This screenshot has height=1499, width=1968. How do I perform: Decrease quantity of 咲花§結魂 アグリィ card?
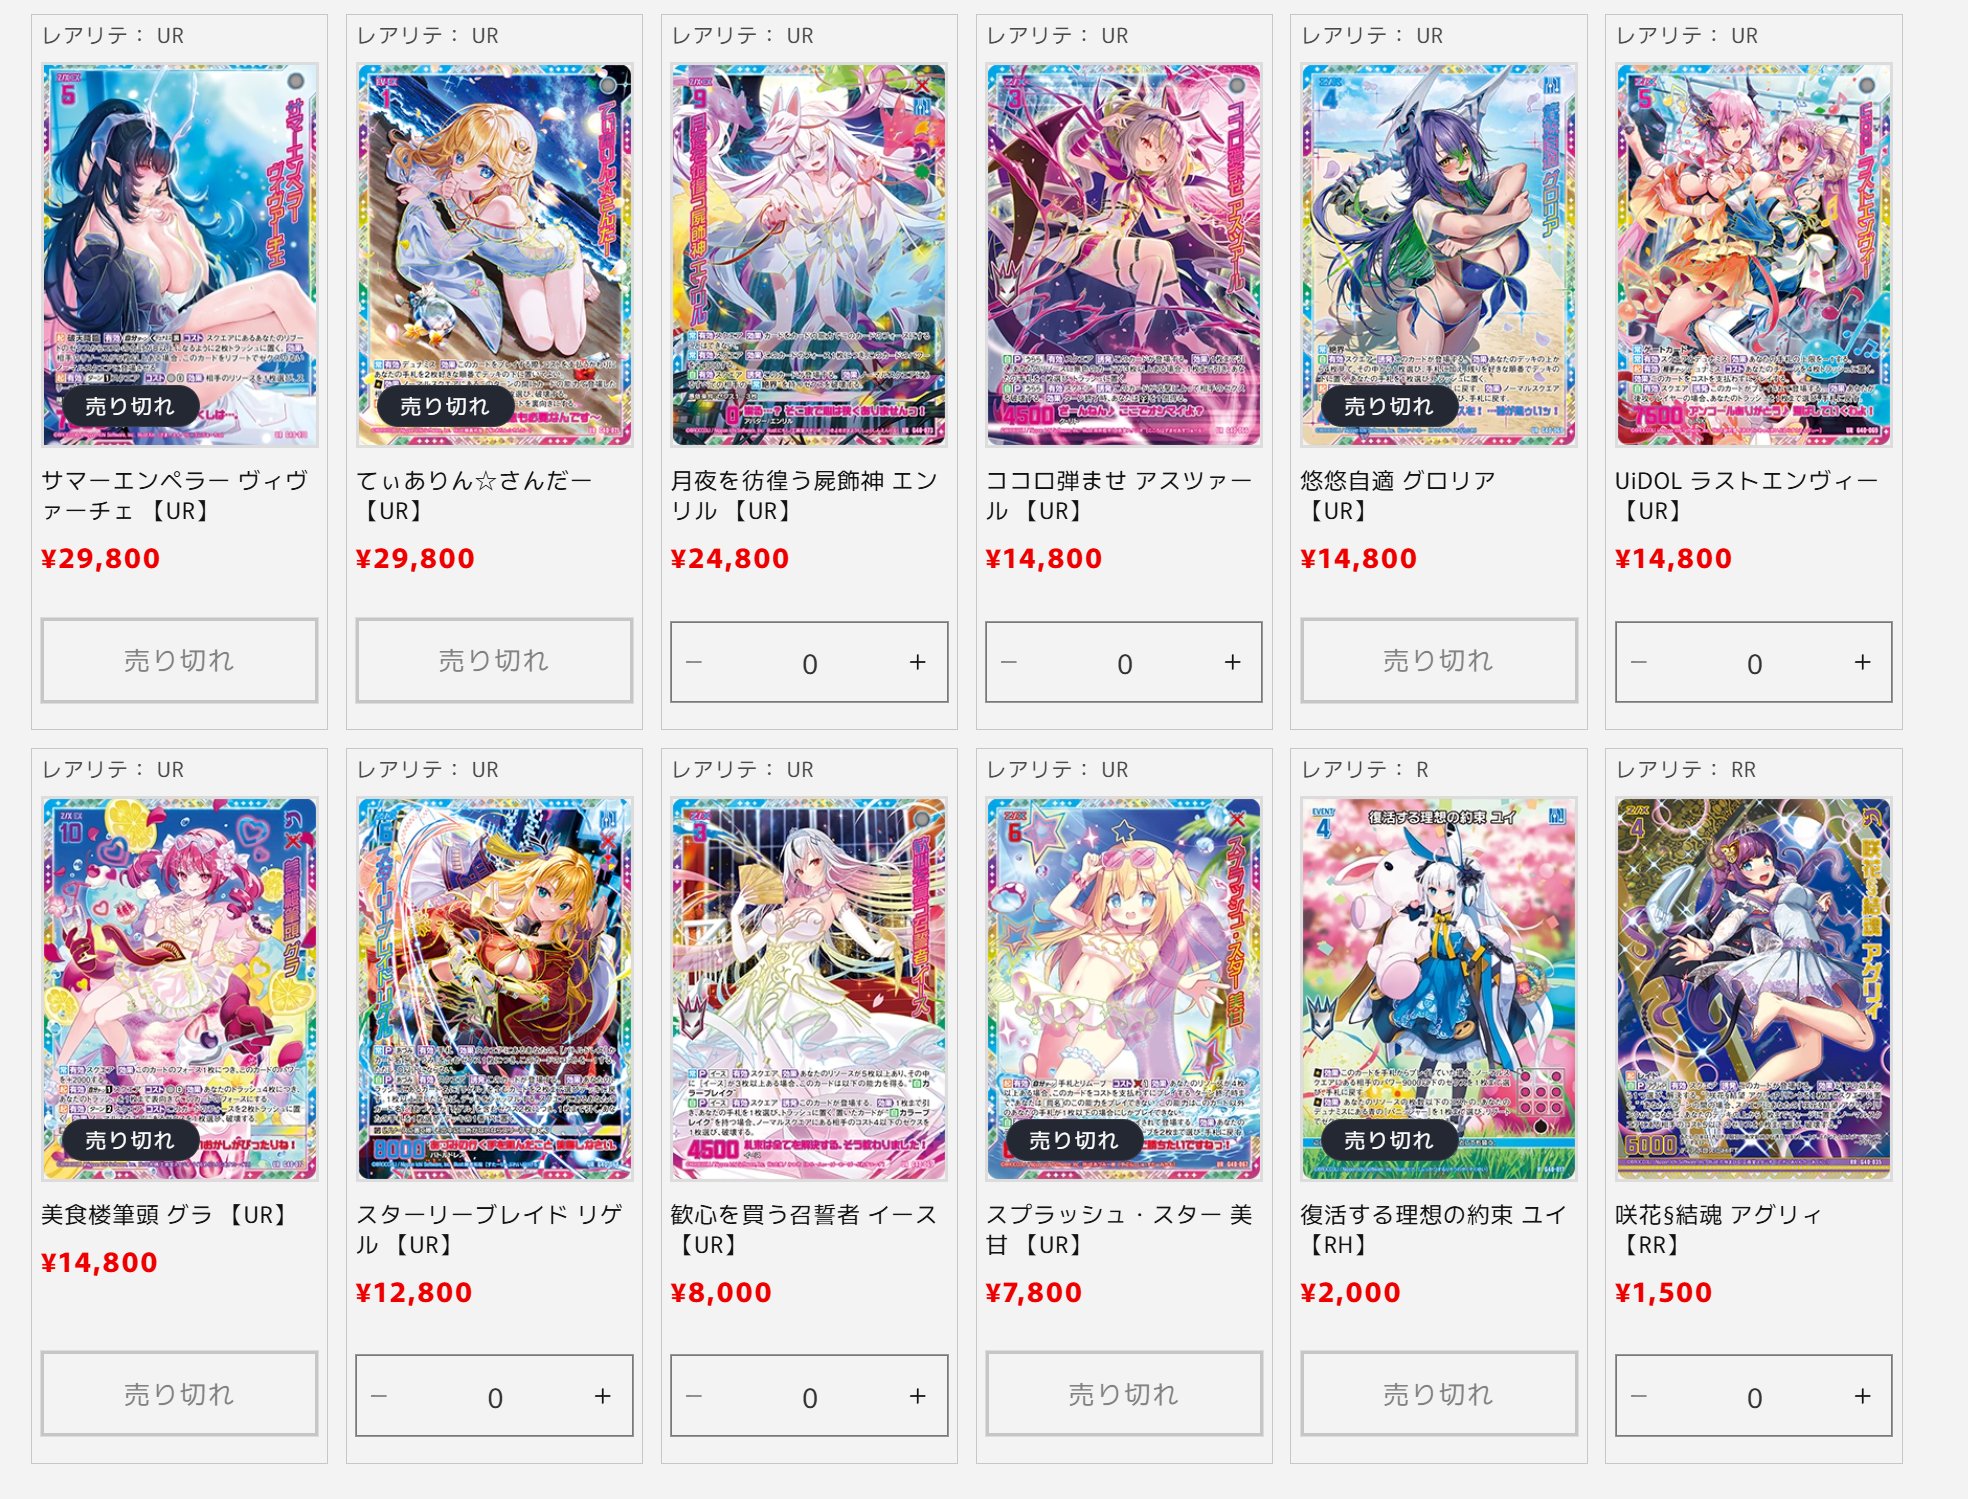[x=1639, y=1397]
